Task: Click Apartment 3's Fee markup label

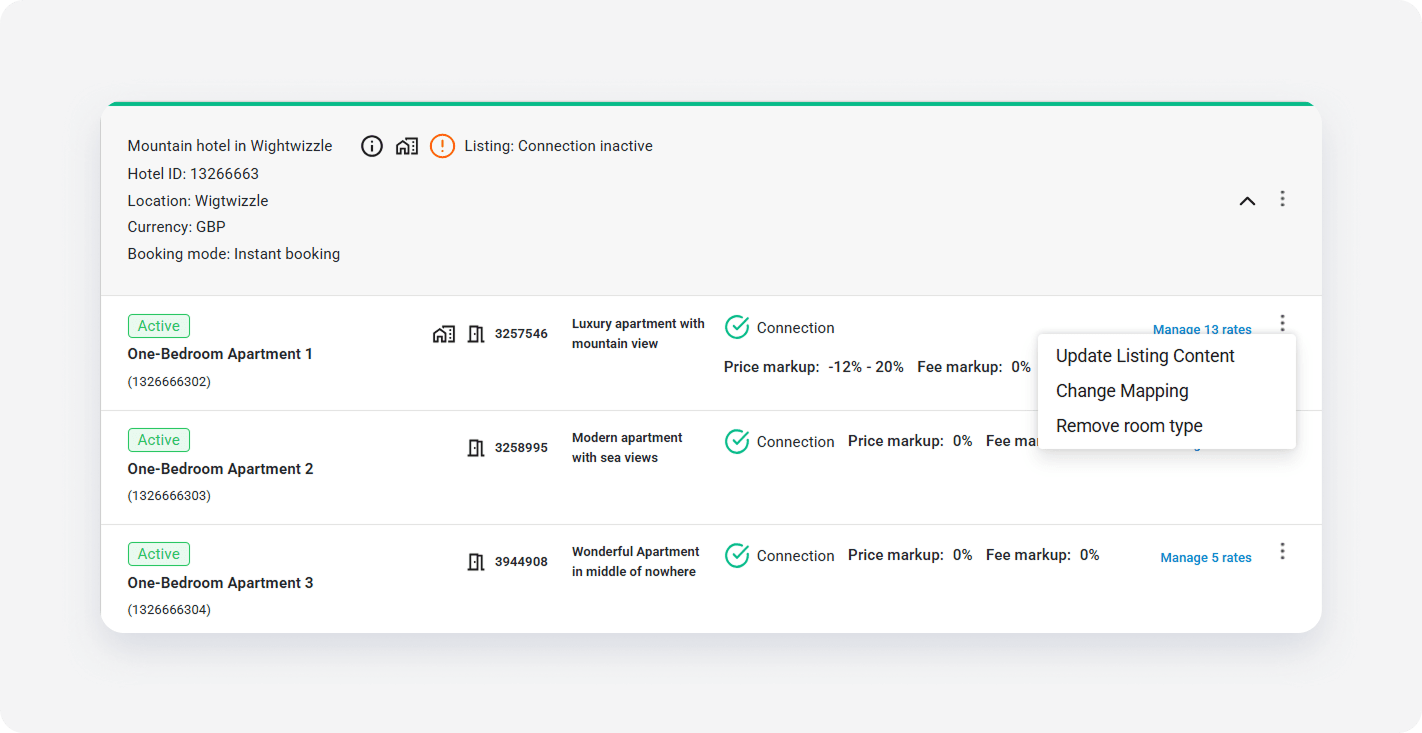Action: [1029, 555]
